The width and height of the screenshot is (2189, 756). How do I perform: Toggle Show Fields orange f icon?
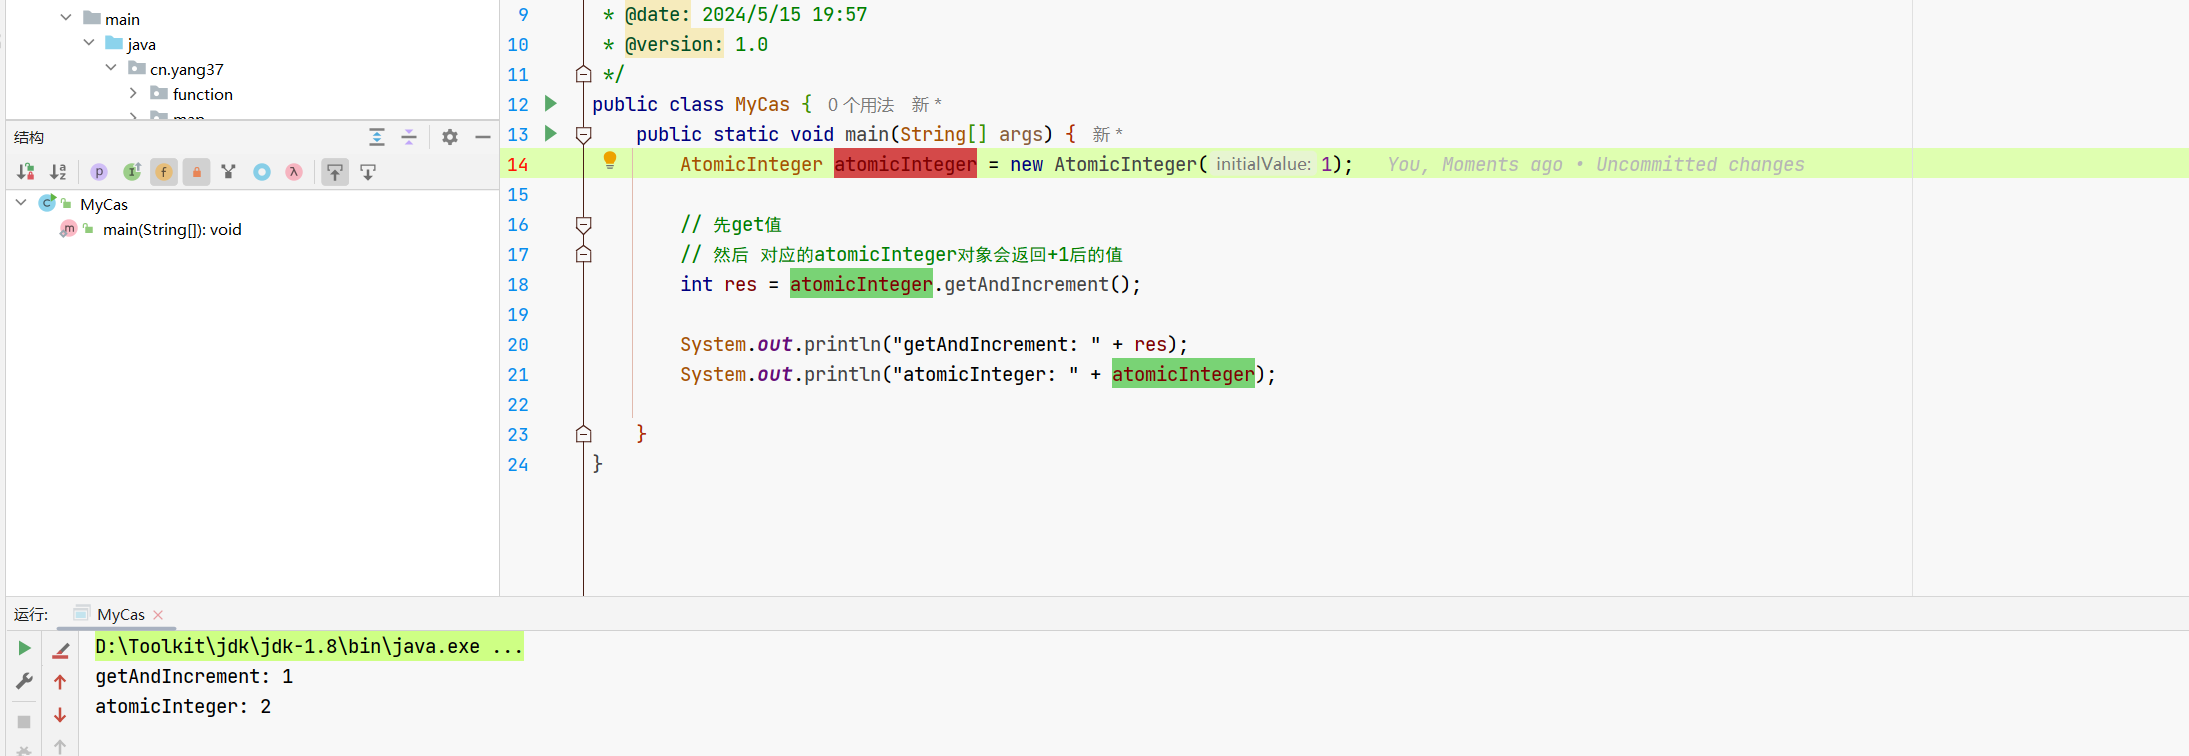click(x=164, y=172)
